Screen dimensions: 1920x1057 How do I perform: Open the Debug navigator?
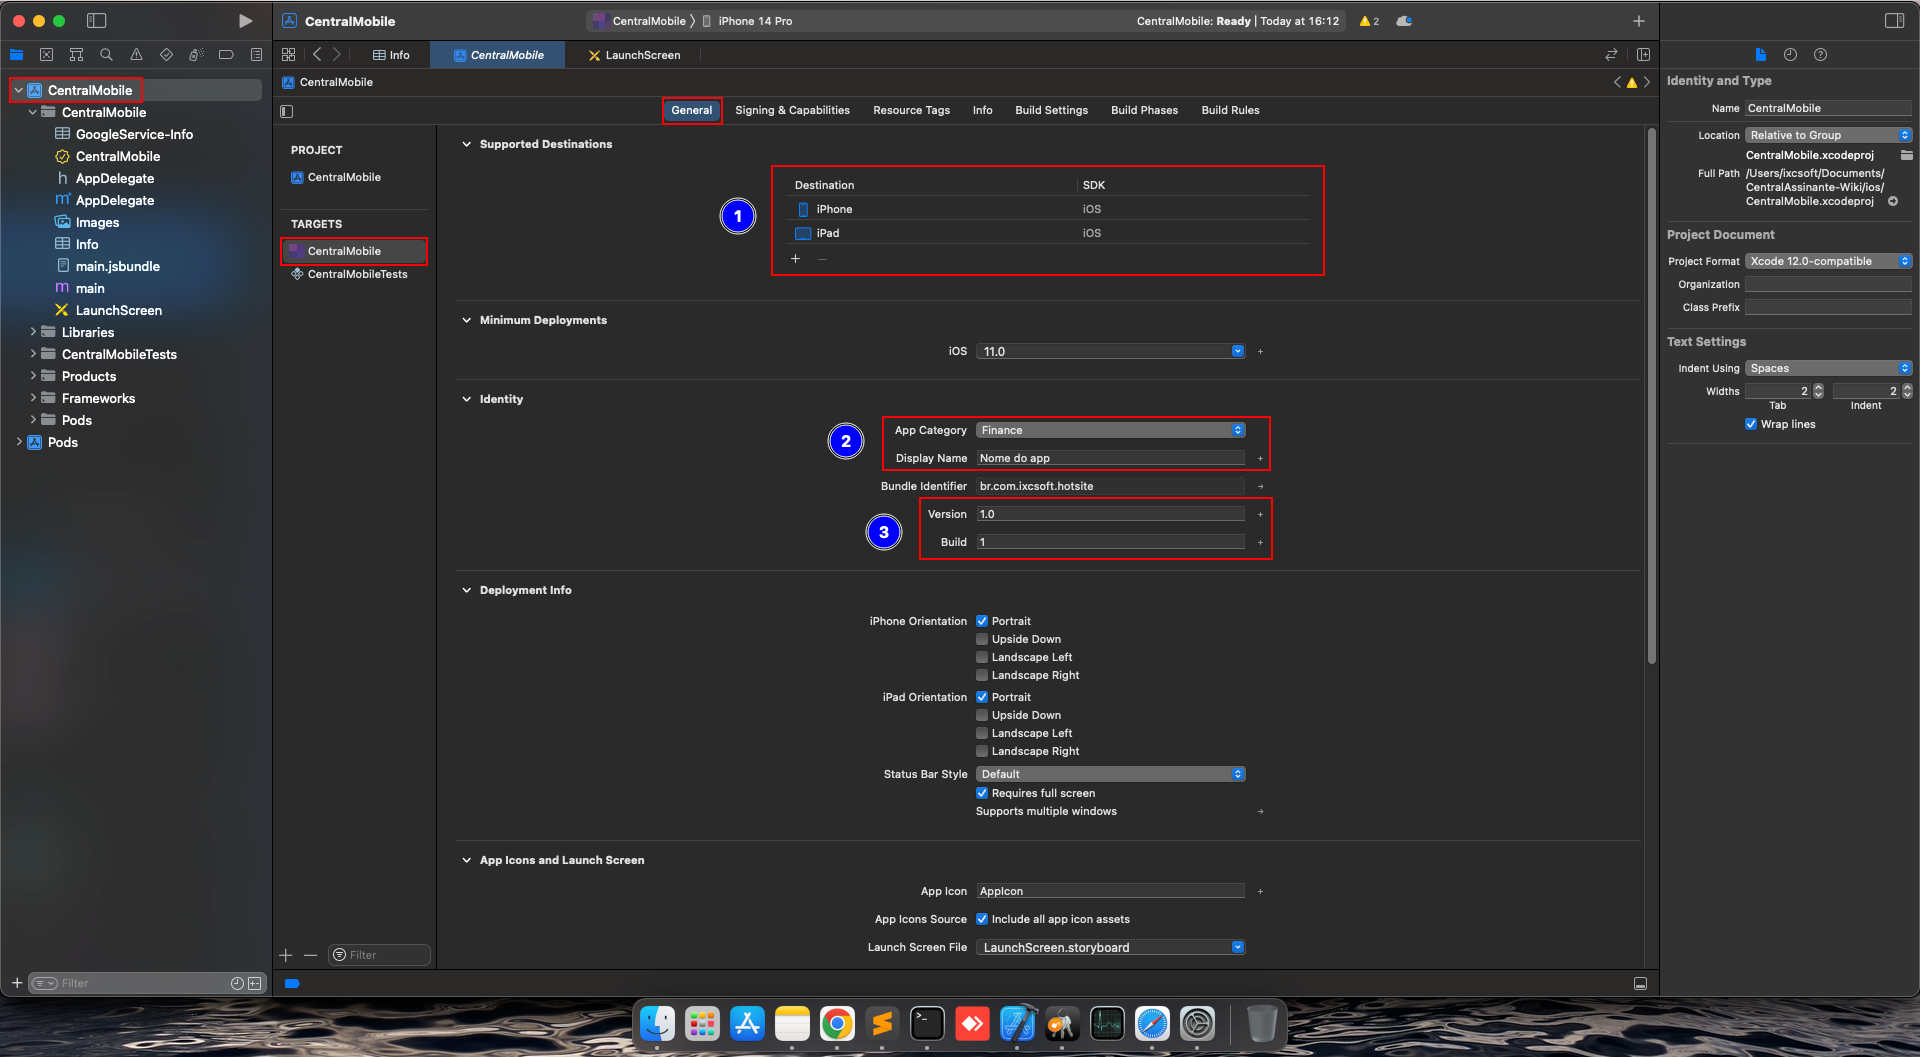click(196, 55)
